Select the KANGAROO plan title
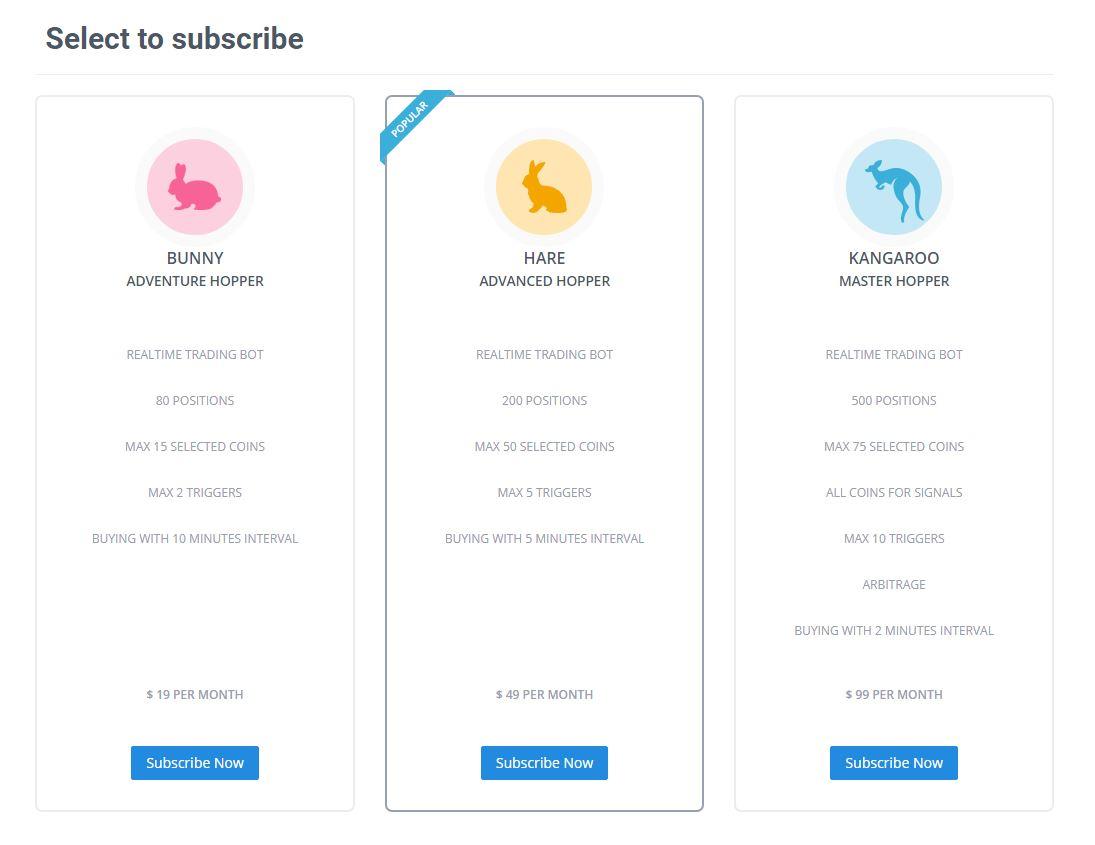1095x845 pixels. click(894, 258)
